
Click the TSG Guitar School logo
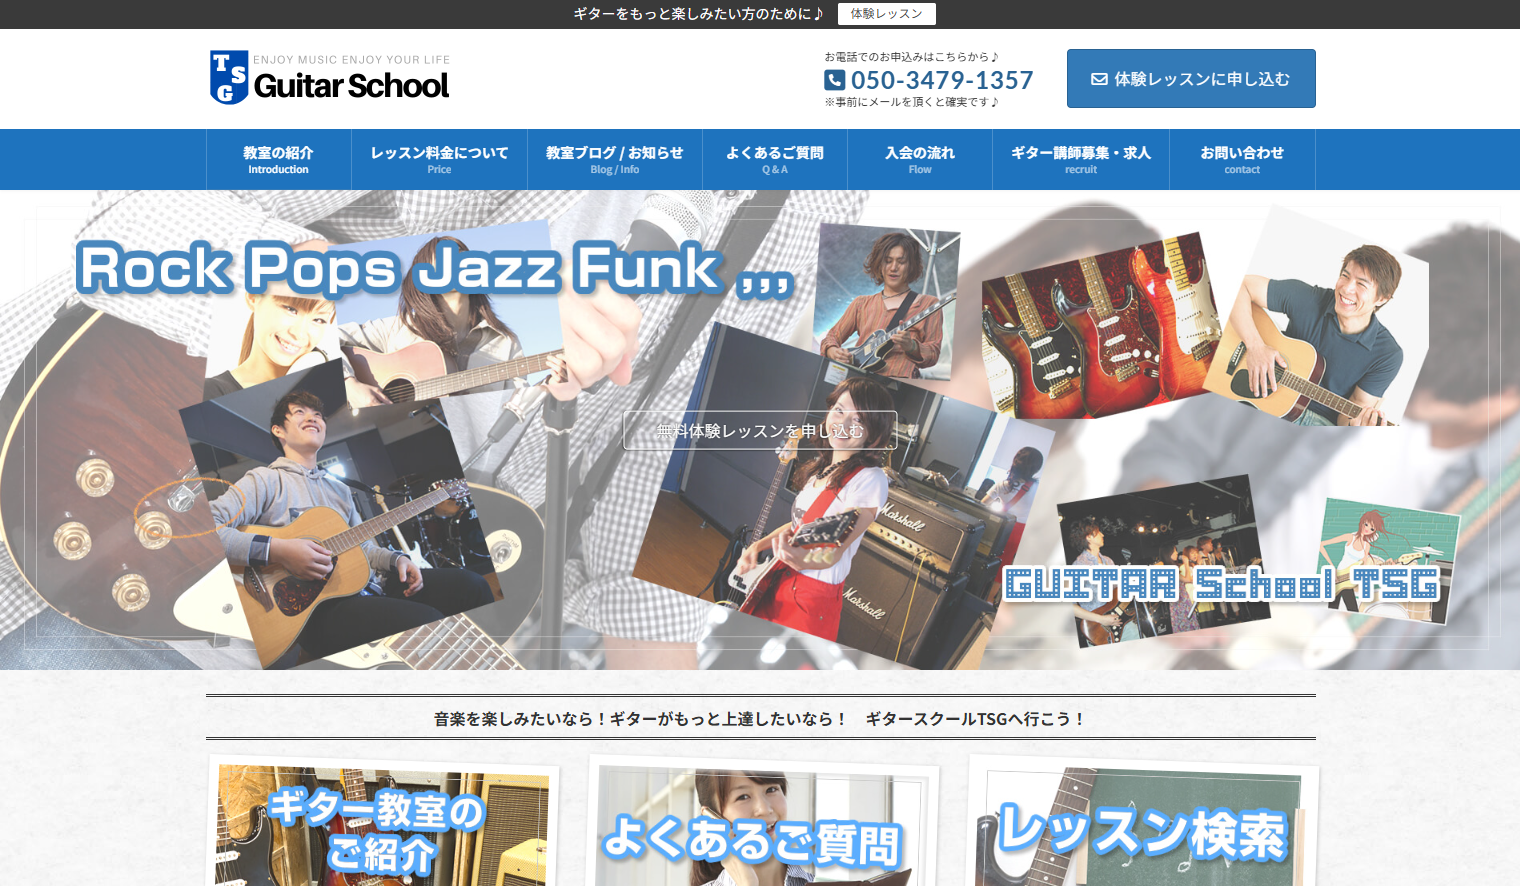[328, 78]
